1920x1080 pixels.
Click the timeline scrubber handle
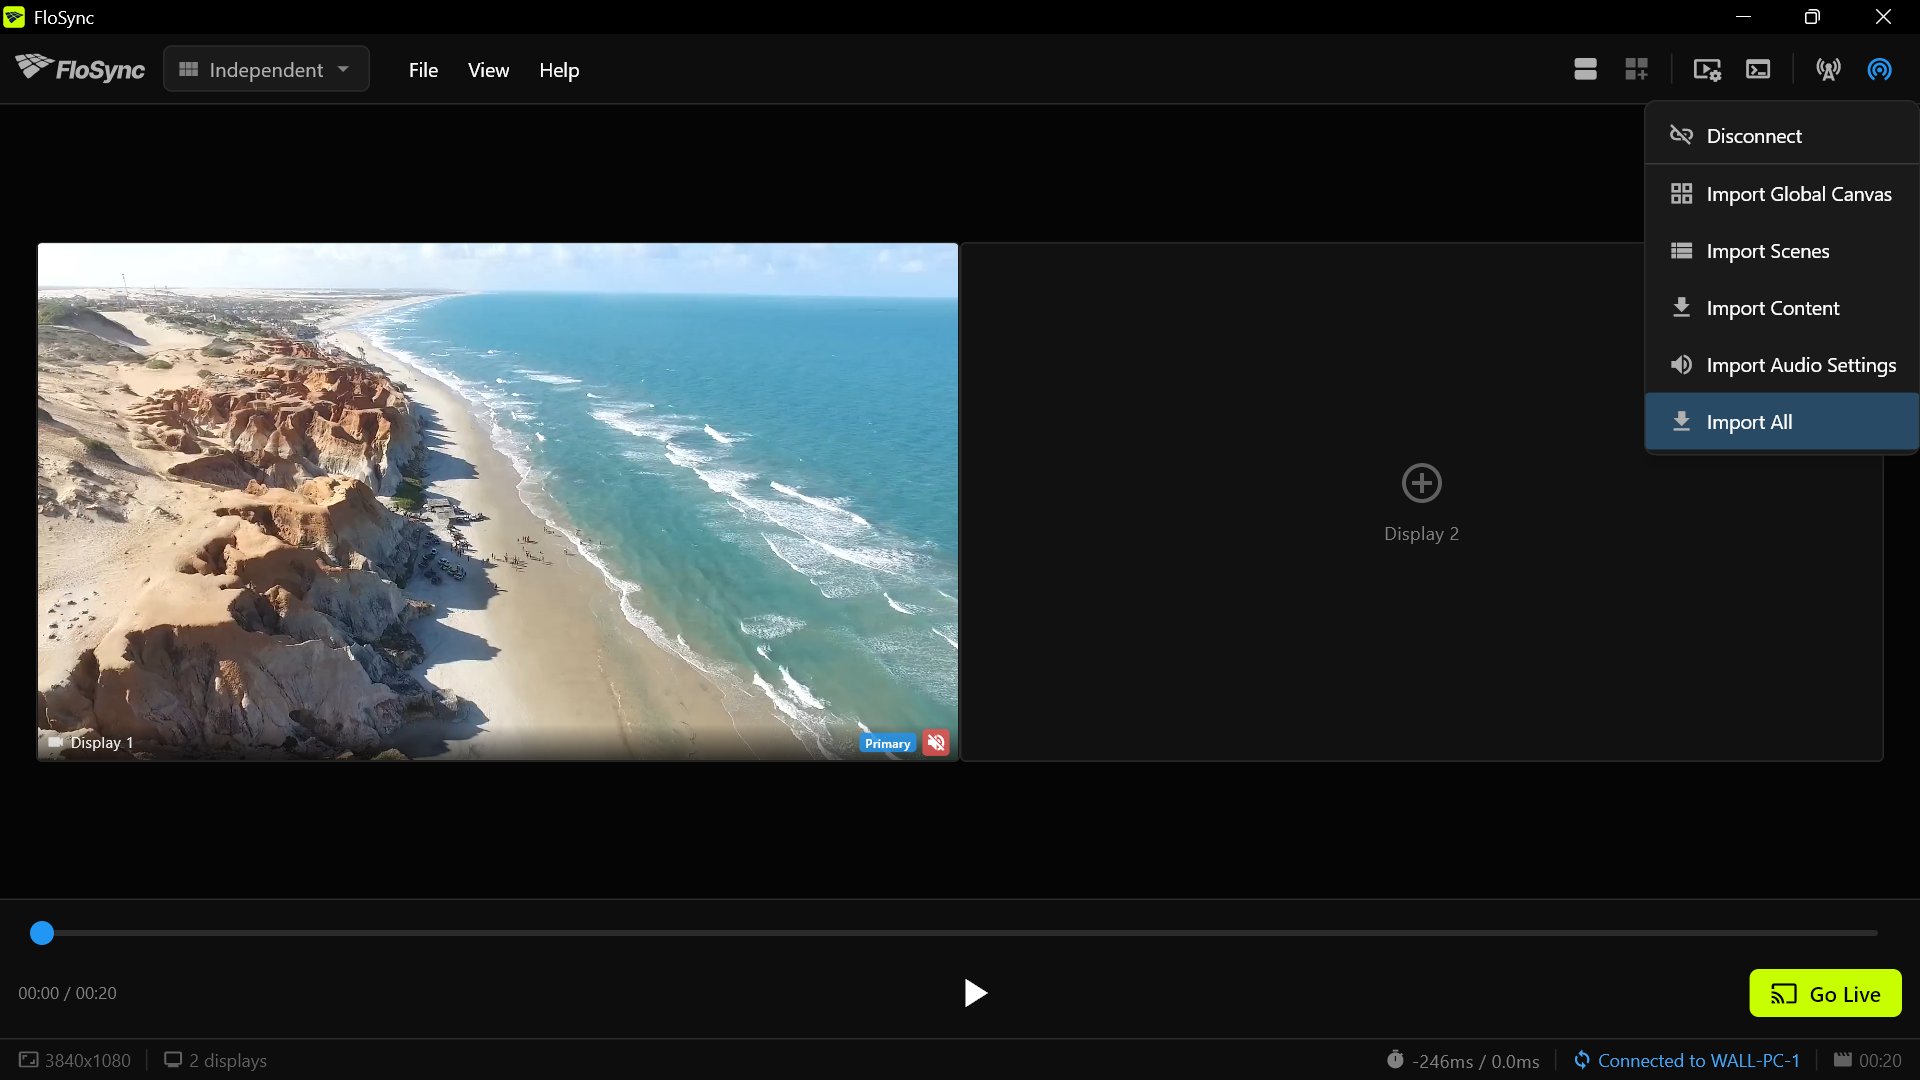tap(42, 933)
